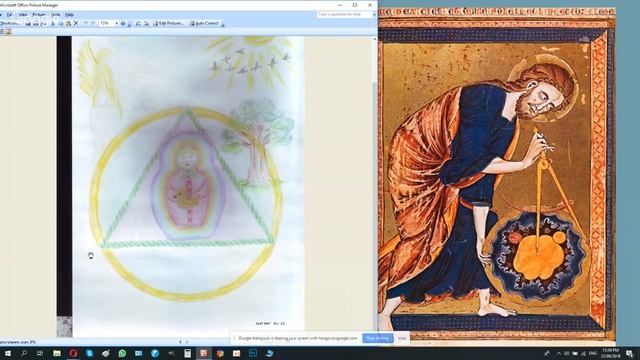This screenshot has height=360, width=640.
Task: Open the Picture menu
Action: click(x=39, y=15)
